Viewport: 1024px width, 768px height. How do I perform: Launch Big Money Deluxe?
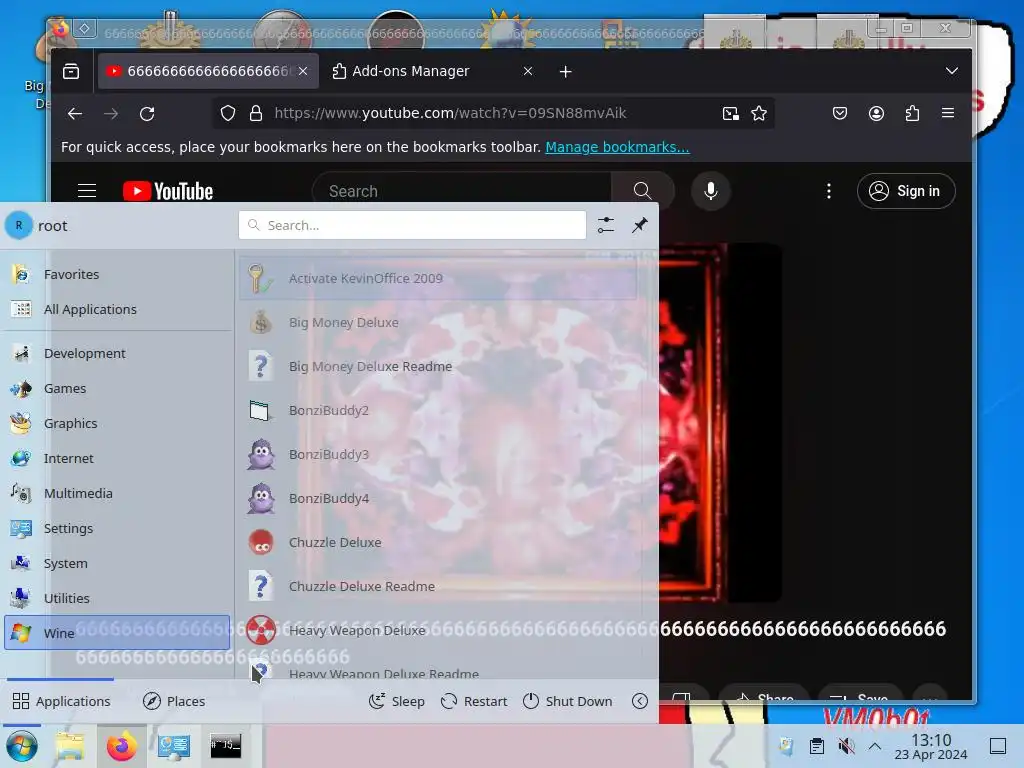click(x=438, y=323)
